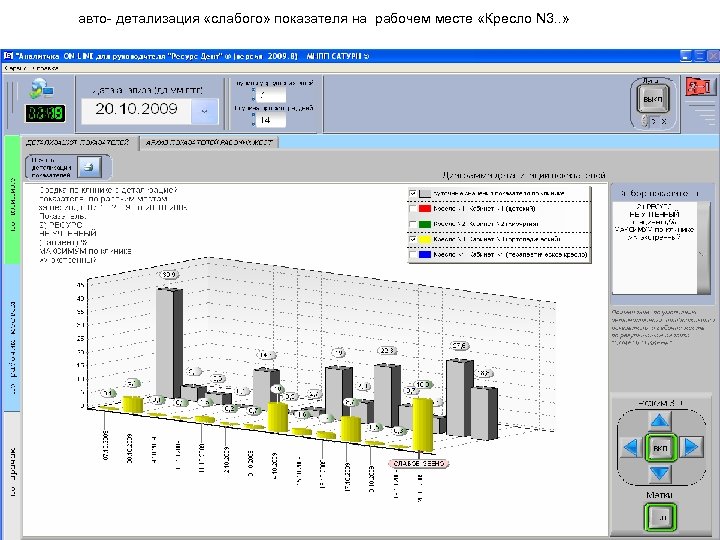Screen dimensions: 720x540
Task: Toggle the yellow Кресло 3 series checkbox
Action: point(413,239)
